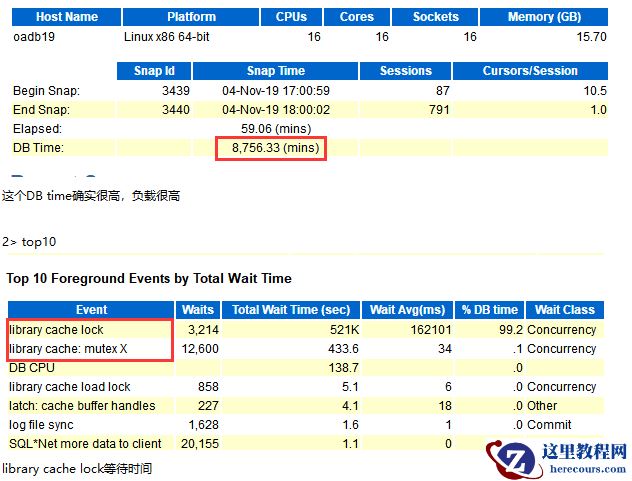The image size is (632, 481).
Task: Click the Platform column header
Action: point(191,17)
